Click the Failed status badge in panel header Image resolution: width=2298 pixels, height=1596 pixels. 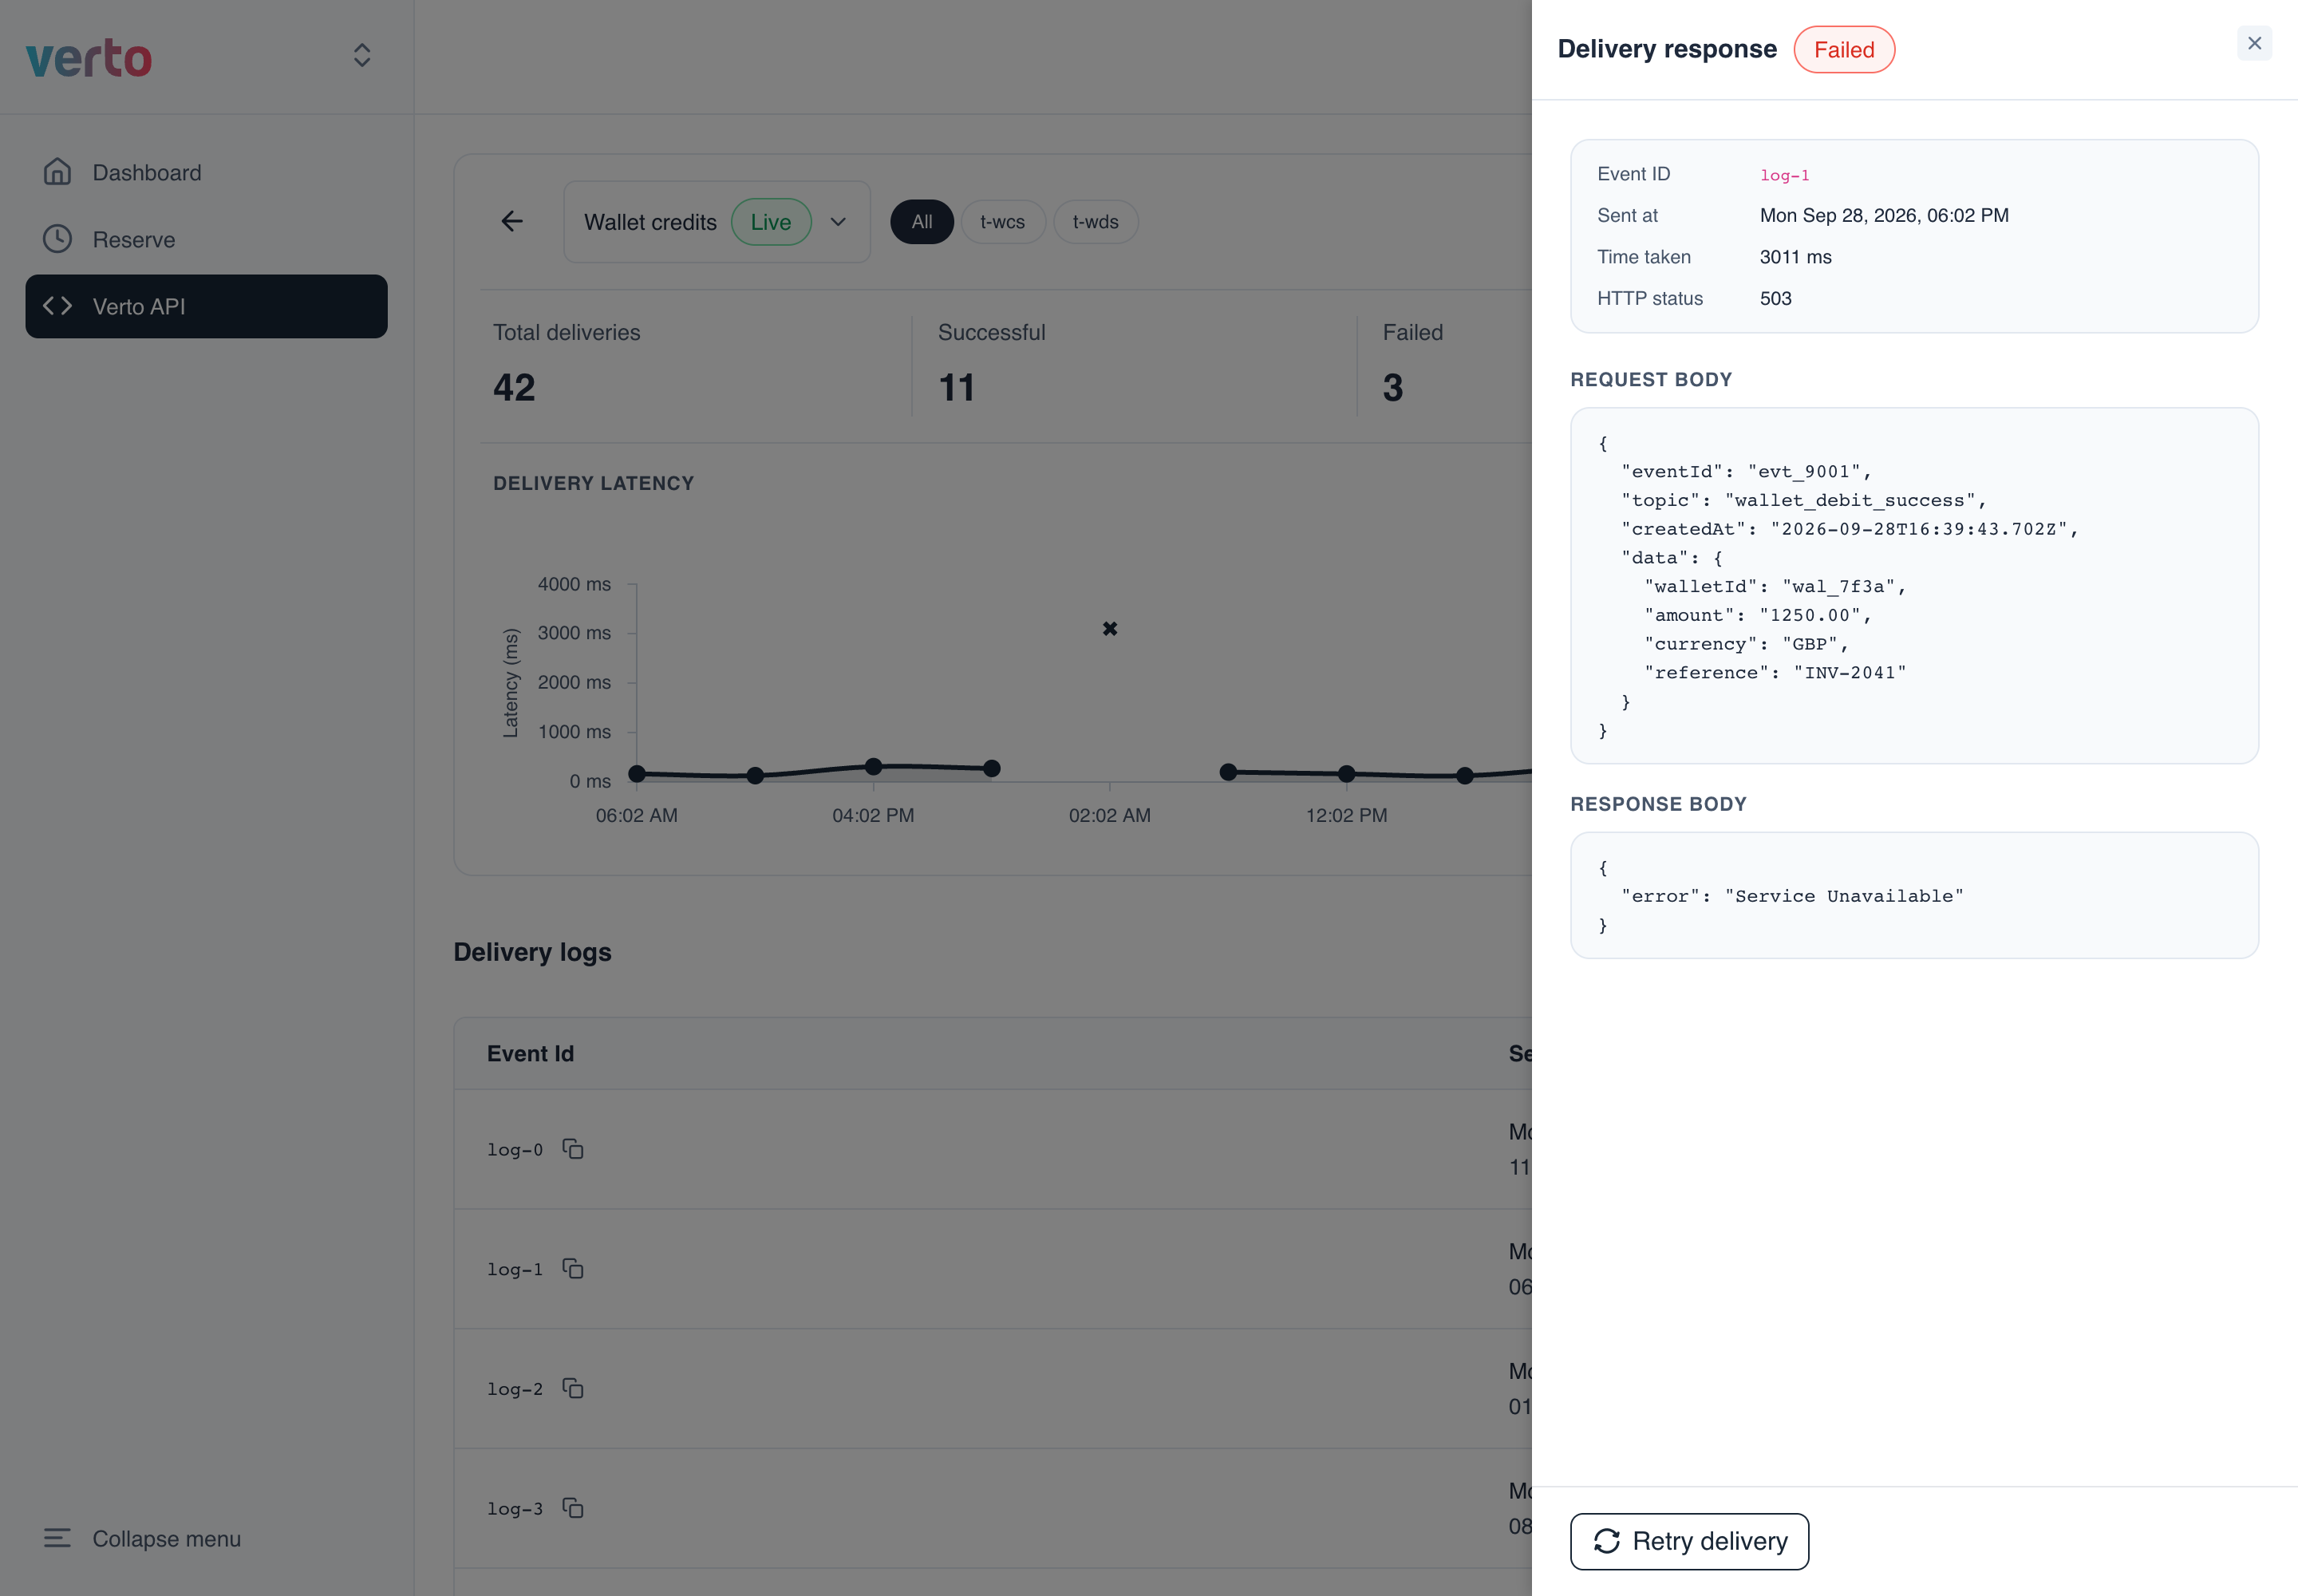pyautogui.click(x=1844, y=50)
